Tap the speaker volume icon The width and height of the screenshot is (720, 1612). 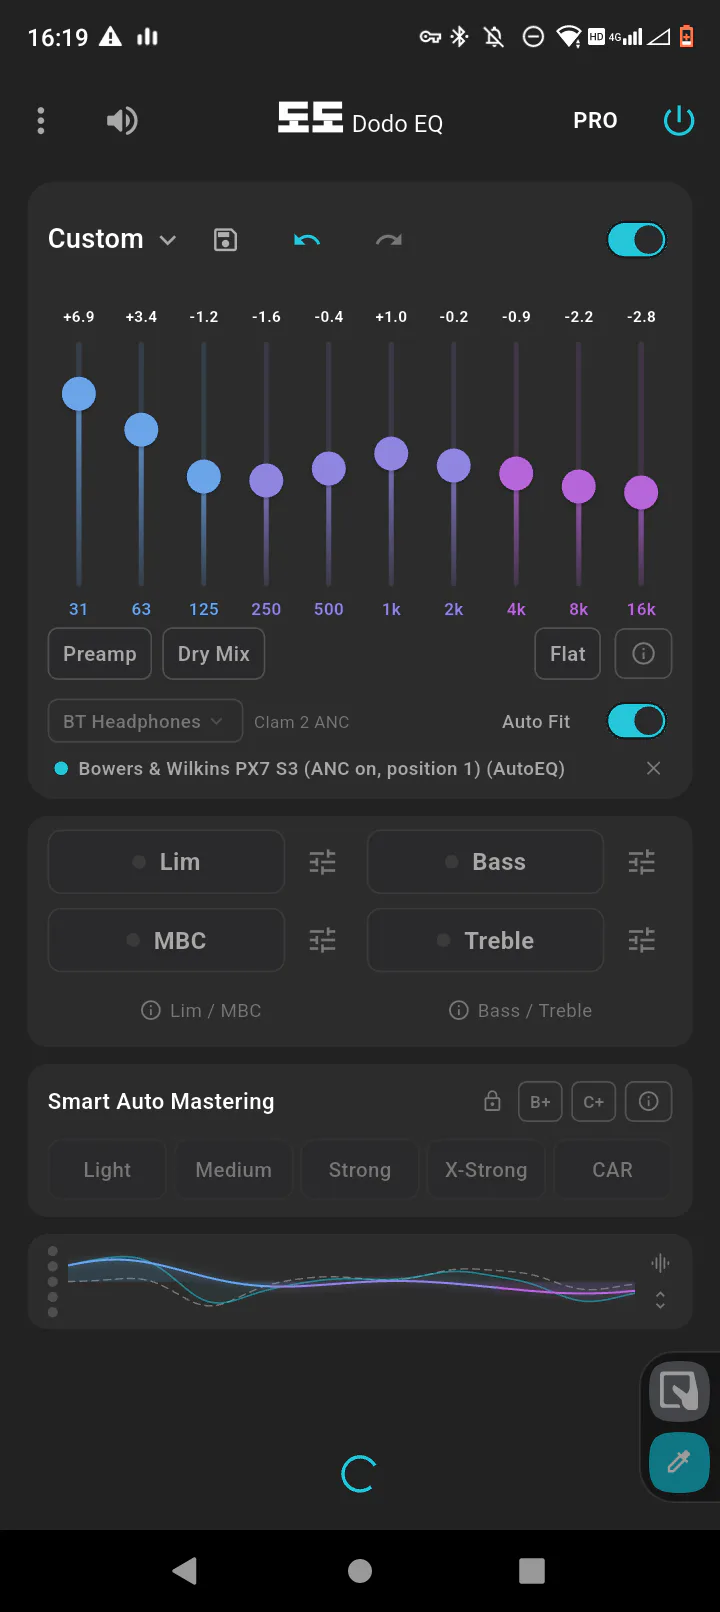click(x=121, y=121)
